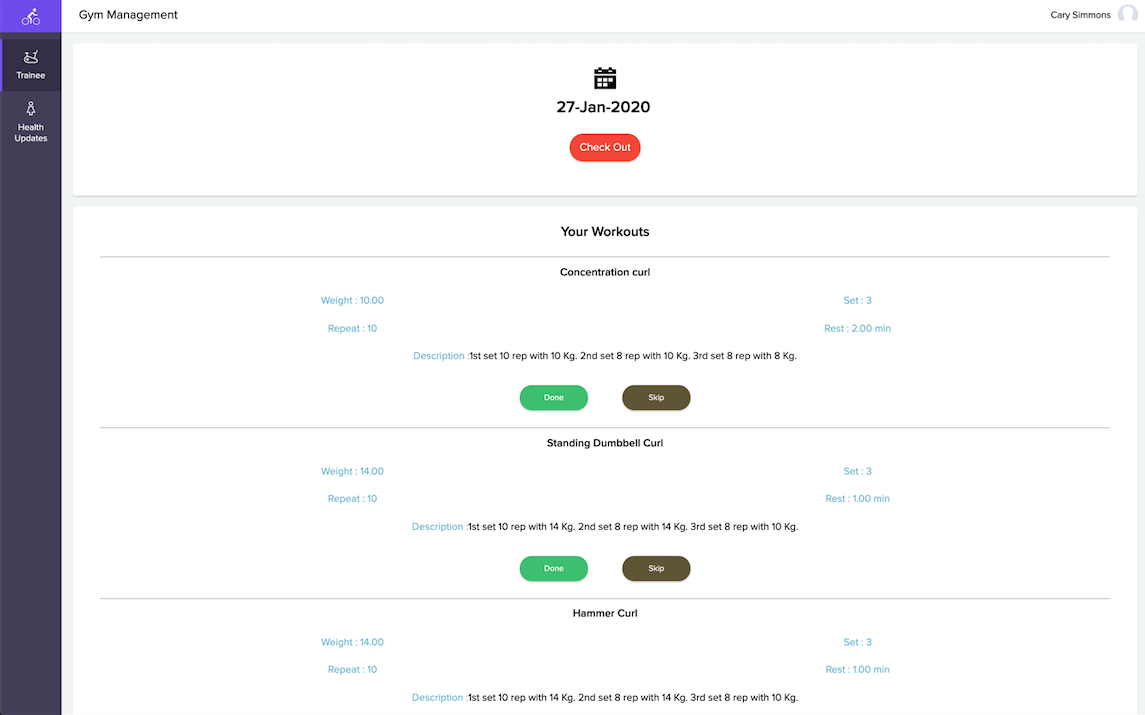Click the Standing Dumbbell Curl title
The image size is (1145, 715).
coord(605,443)
